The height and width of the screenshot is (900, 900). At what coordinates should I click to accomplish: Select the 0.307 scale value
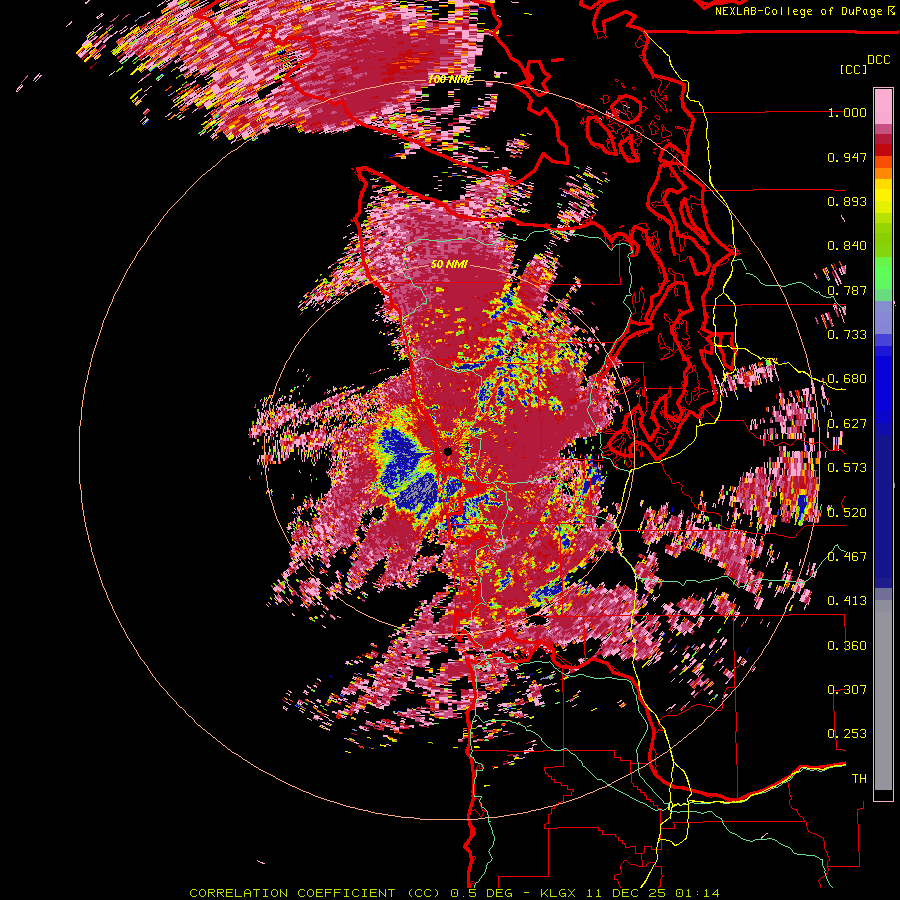(x=847, y=689)
